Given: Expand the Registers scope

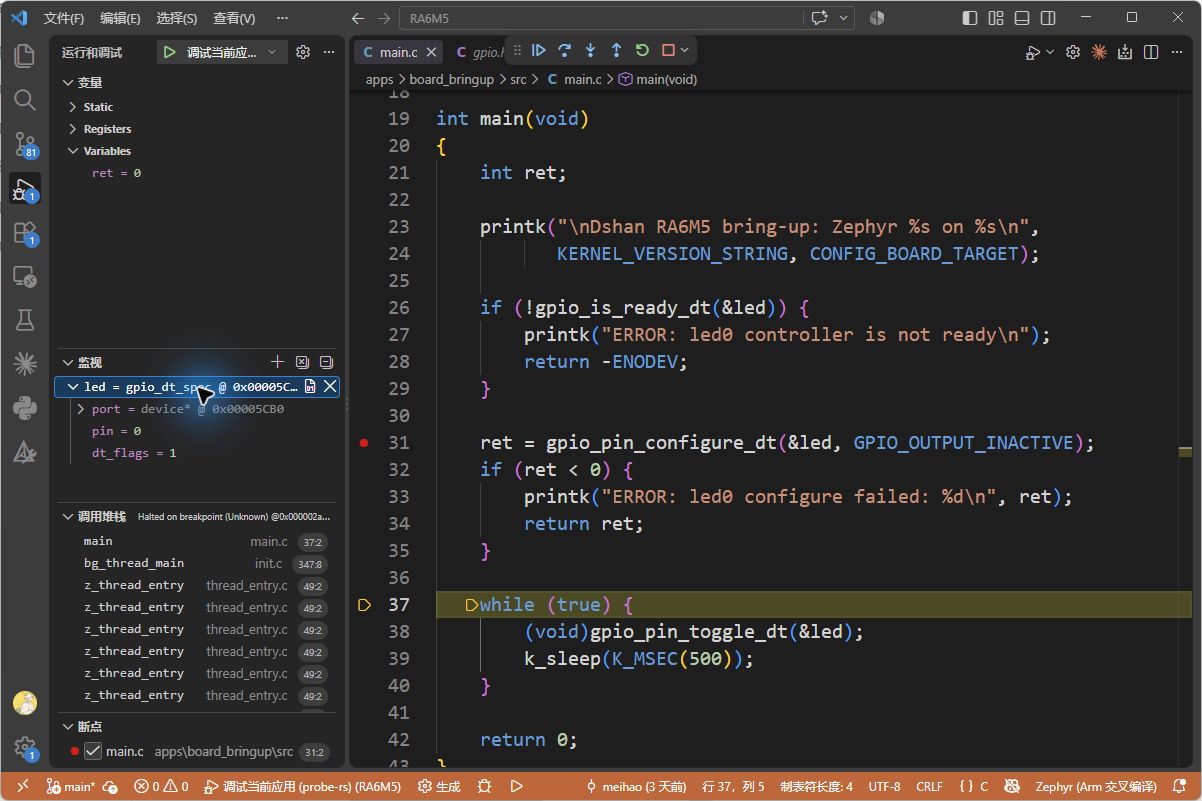Looking at the screenshot, I should point(73,129).
